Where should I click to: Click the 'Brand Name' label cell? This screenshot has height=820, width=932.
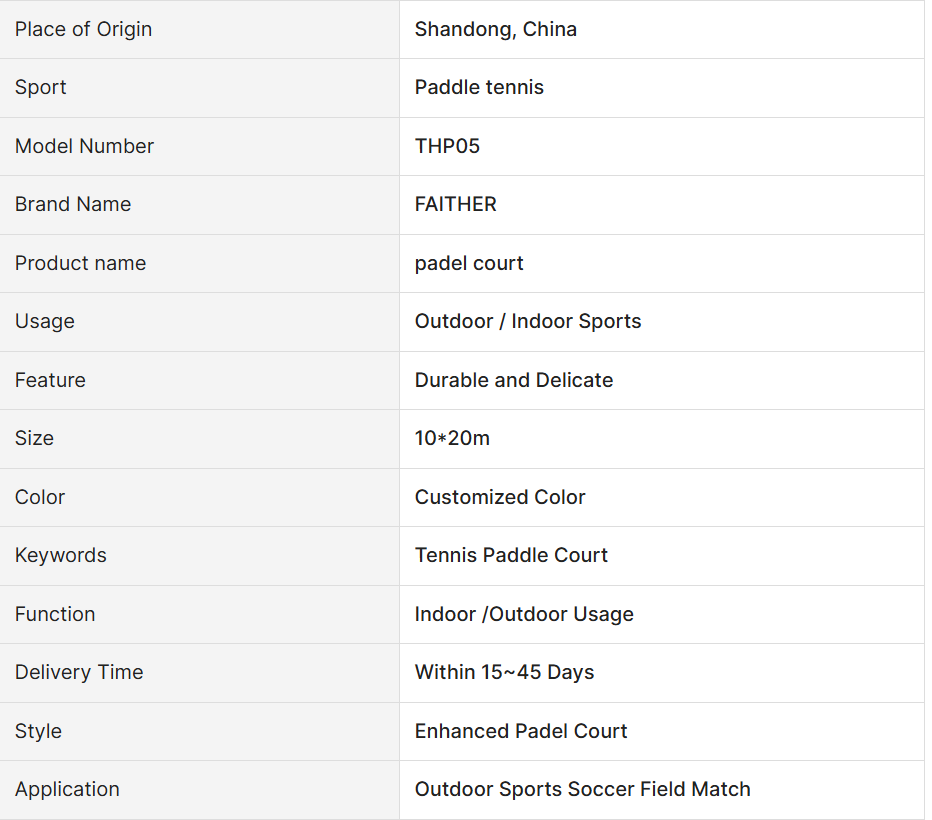pyautogui.click(x=73, y=204)
